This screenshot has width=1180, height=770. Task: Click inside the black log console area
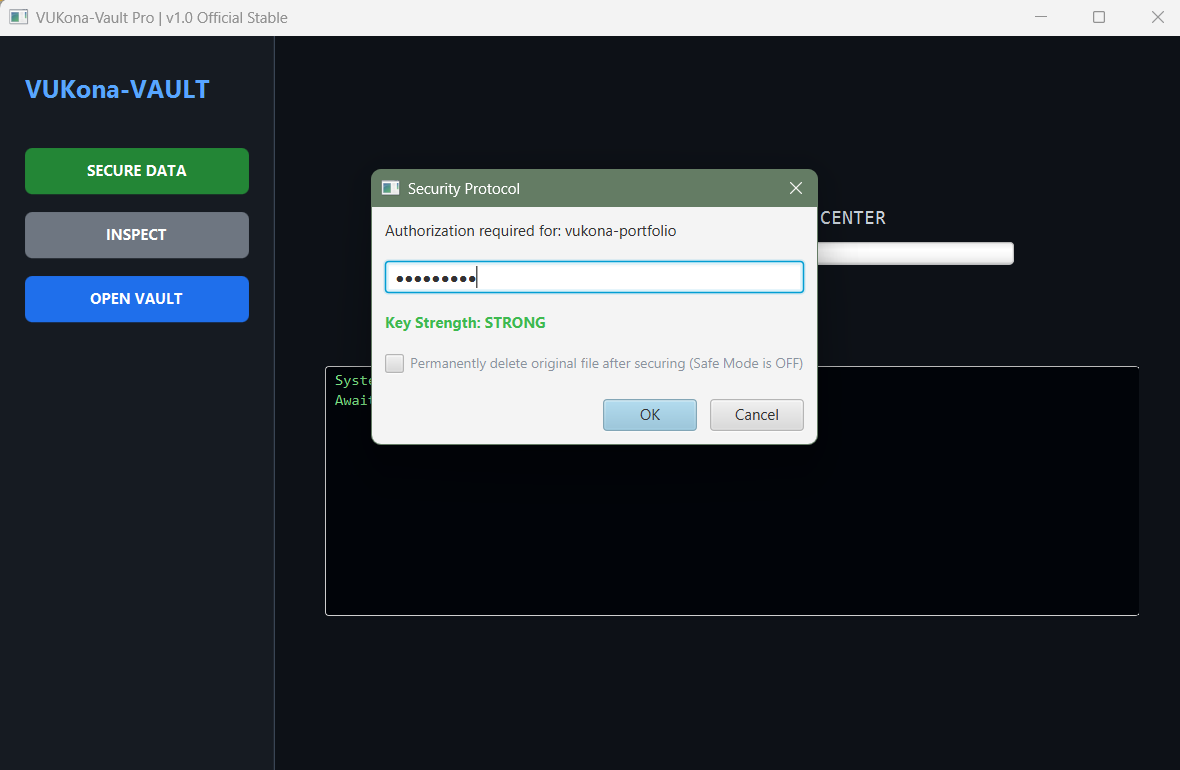click(730, 530)
